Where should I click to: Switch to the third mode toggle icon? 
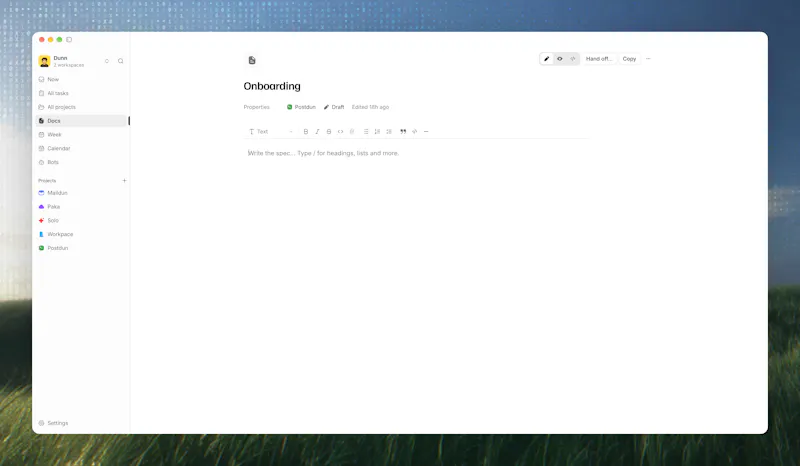coord(573,59)
